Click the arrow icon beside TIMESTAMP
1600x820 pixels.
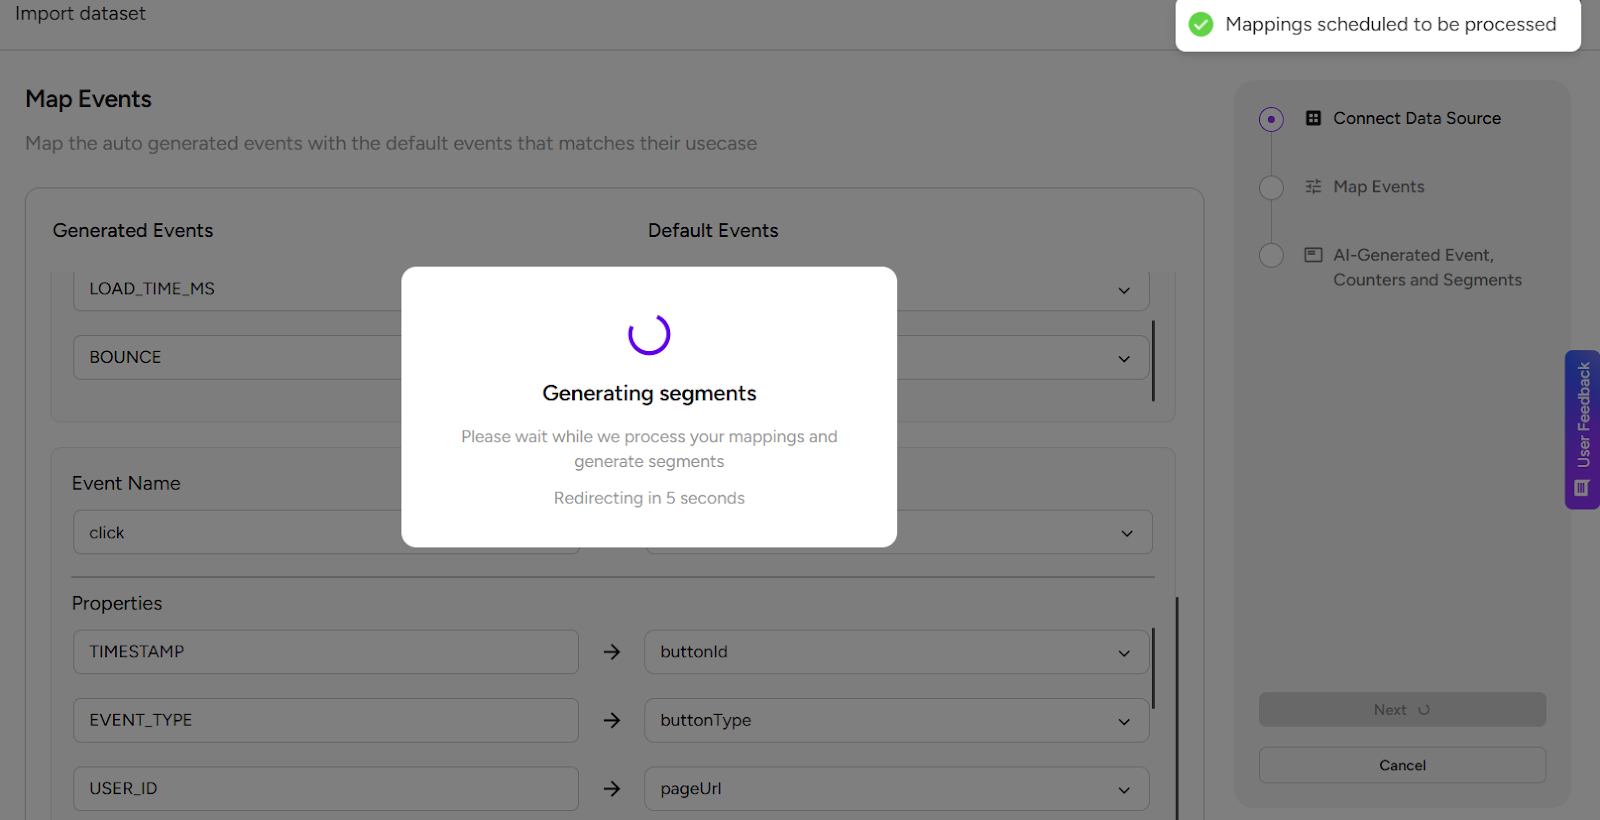coord(612,652)
